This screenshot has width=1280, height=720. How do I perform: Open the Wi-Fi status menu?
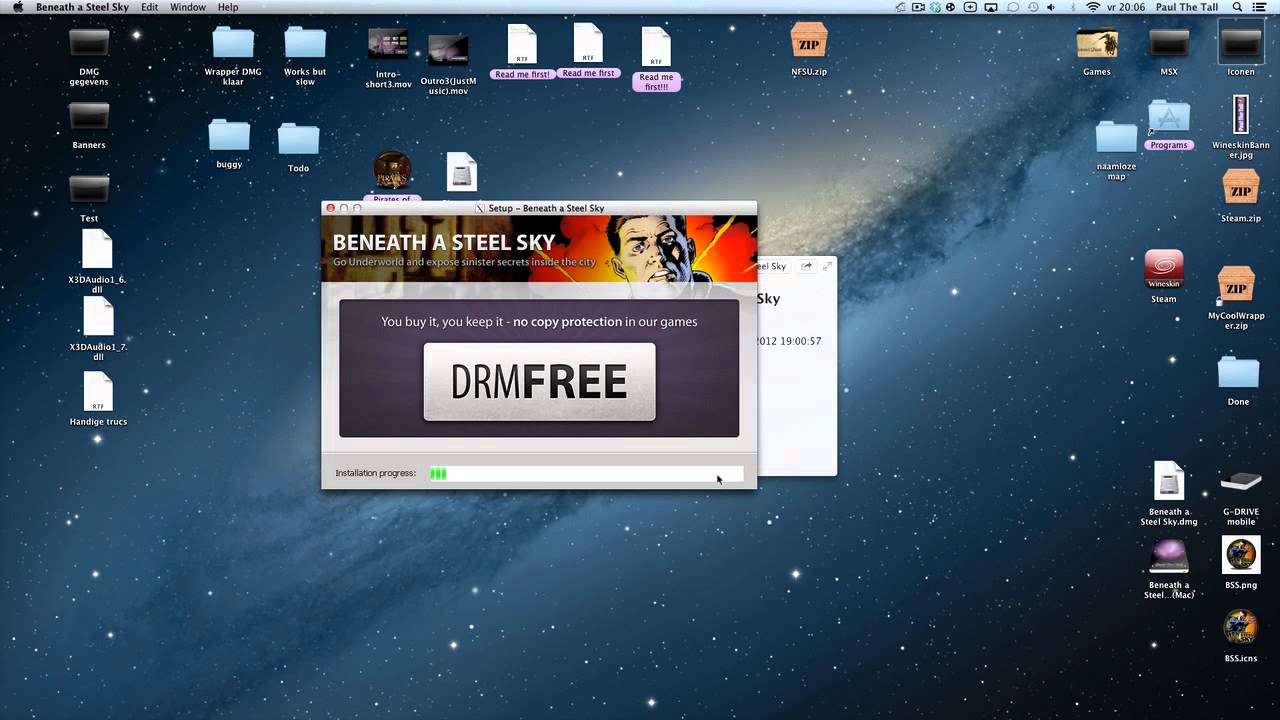point(1094,7)
